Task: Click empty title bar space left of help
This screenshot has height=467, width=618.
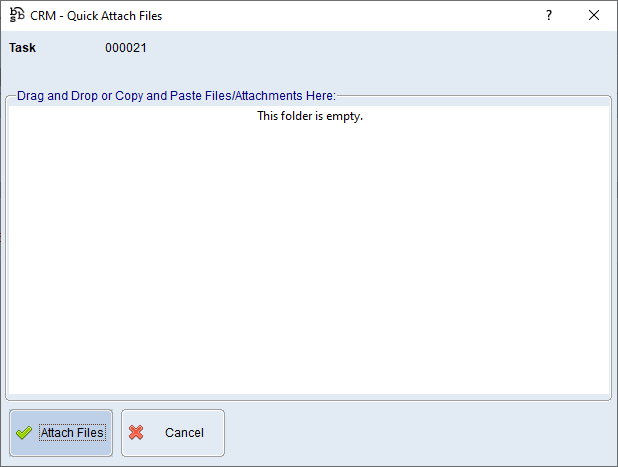Action: (350, 16)
